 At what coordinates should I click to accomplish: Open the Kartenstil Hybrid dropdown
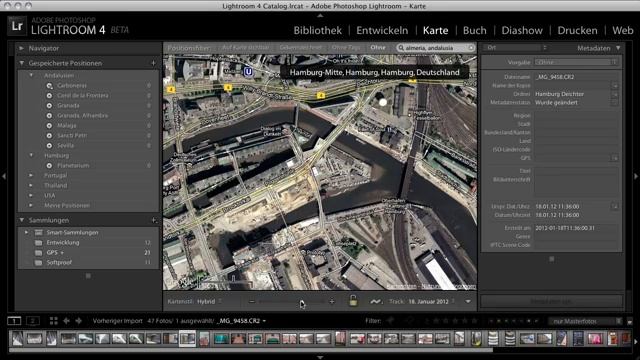[209, 302]
